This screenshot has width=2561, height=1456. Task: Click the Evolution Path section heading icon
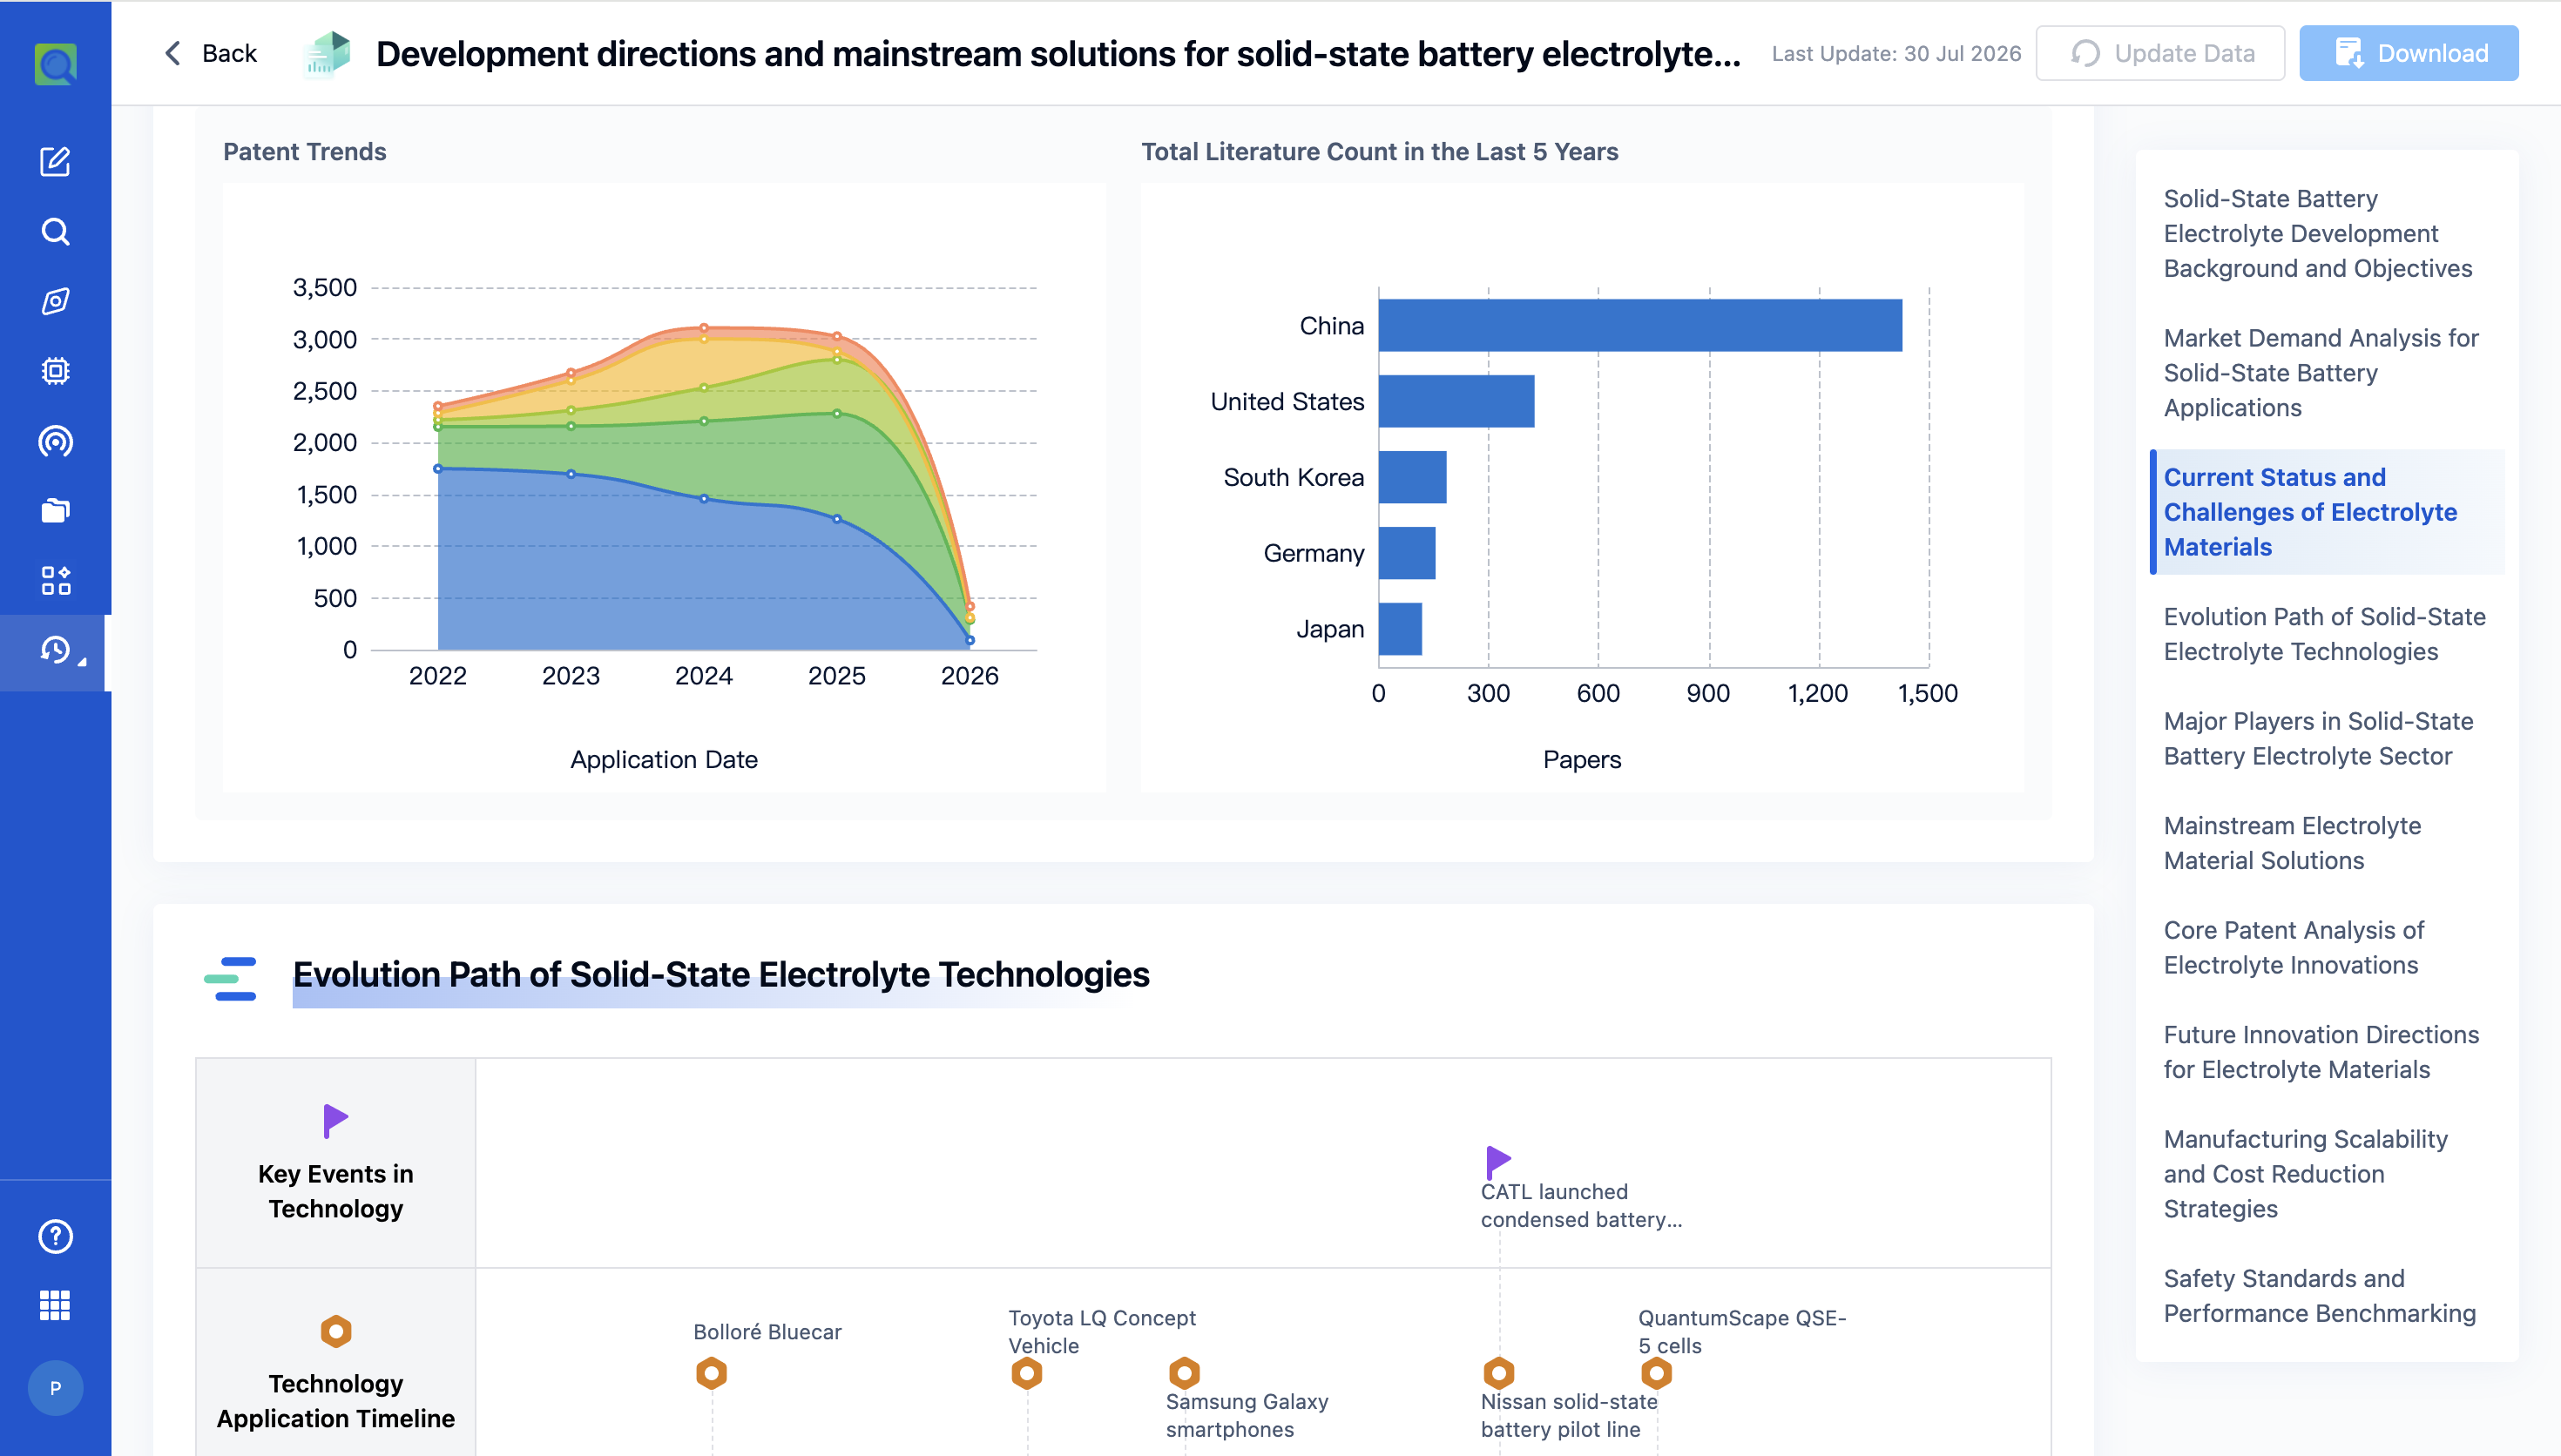[230, 978]
